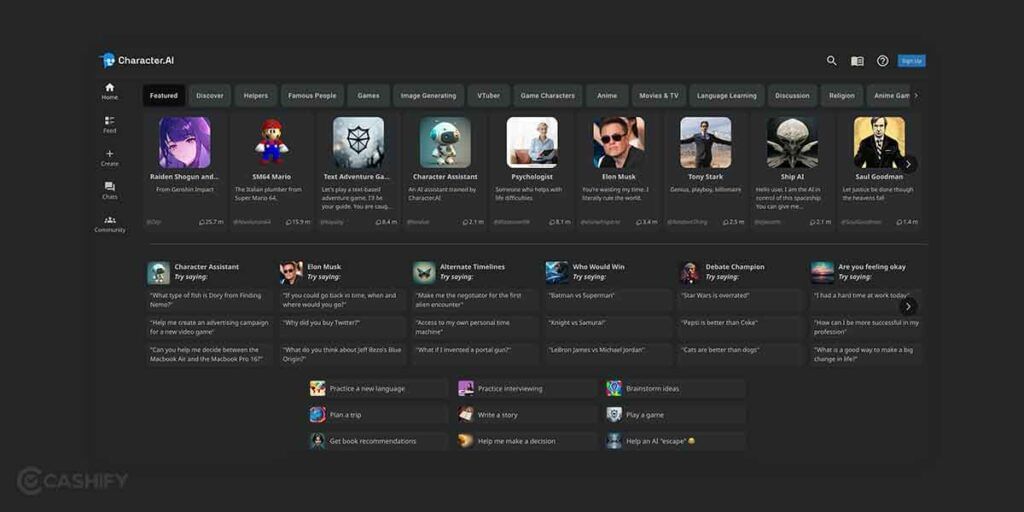Click Play a game icon
The width and height of the screenshot is (1024, 512).
click(x=614, y=415)
